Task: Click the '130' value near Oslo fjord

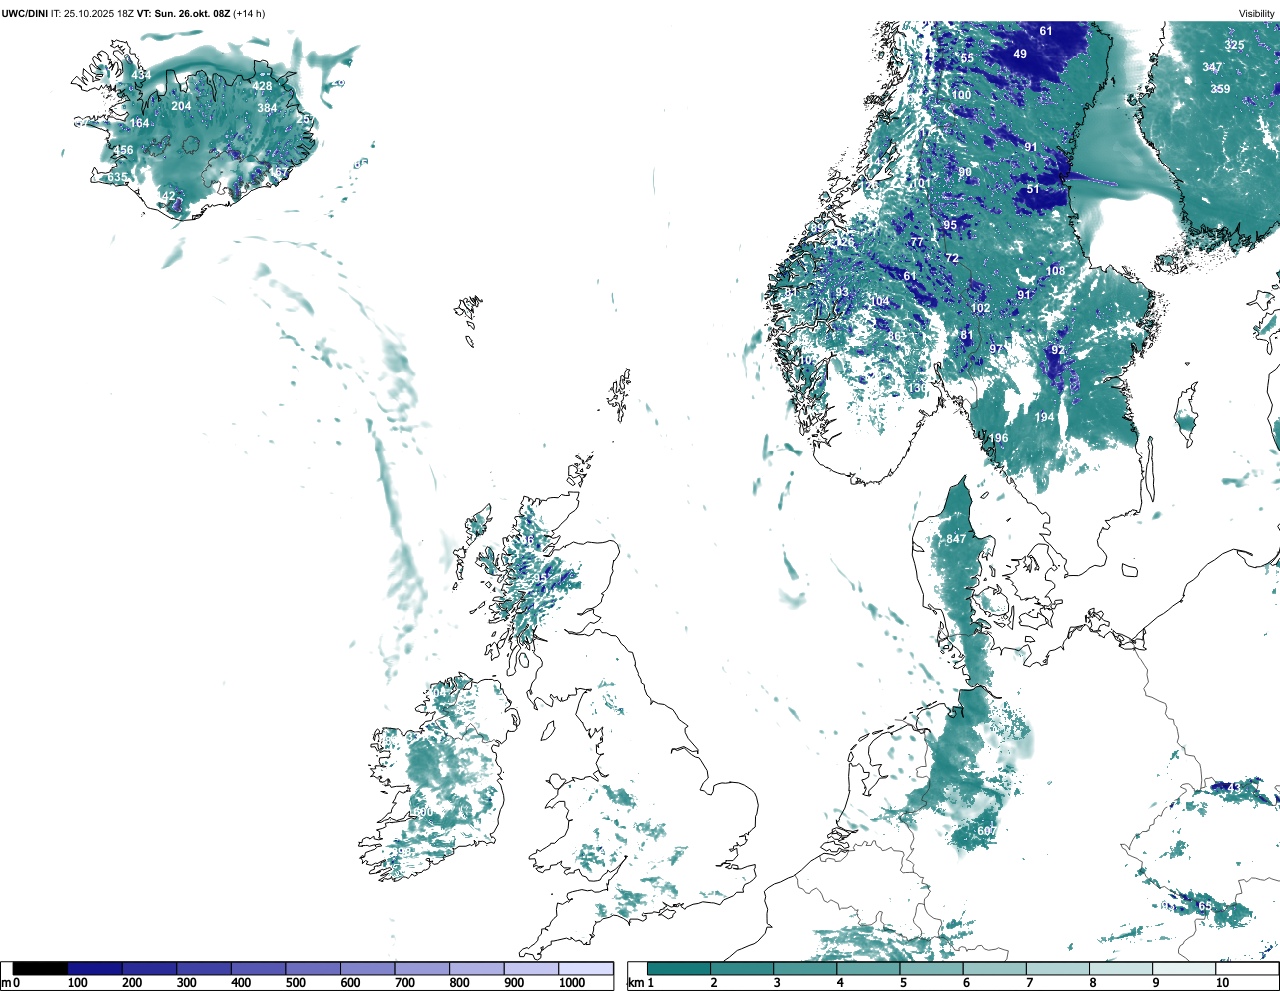Action: tap(917, 388)
